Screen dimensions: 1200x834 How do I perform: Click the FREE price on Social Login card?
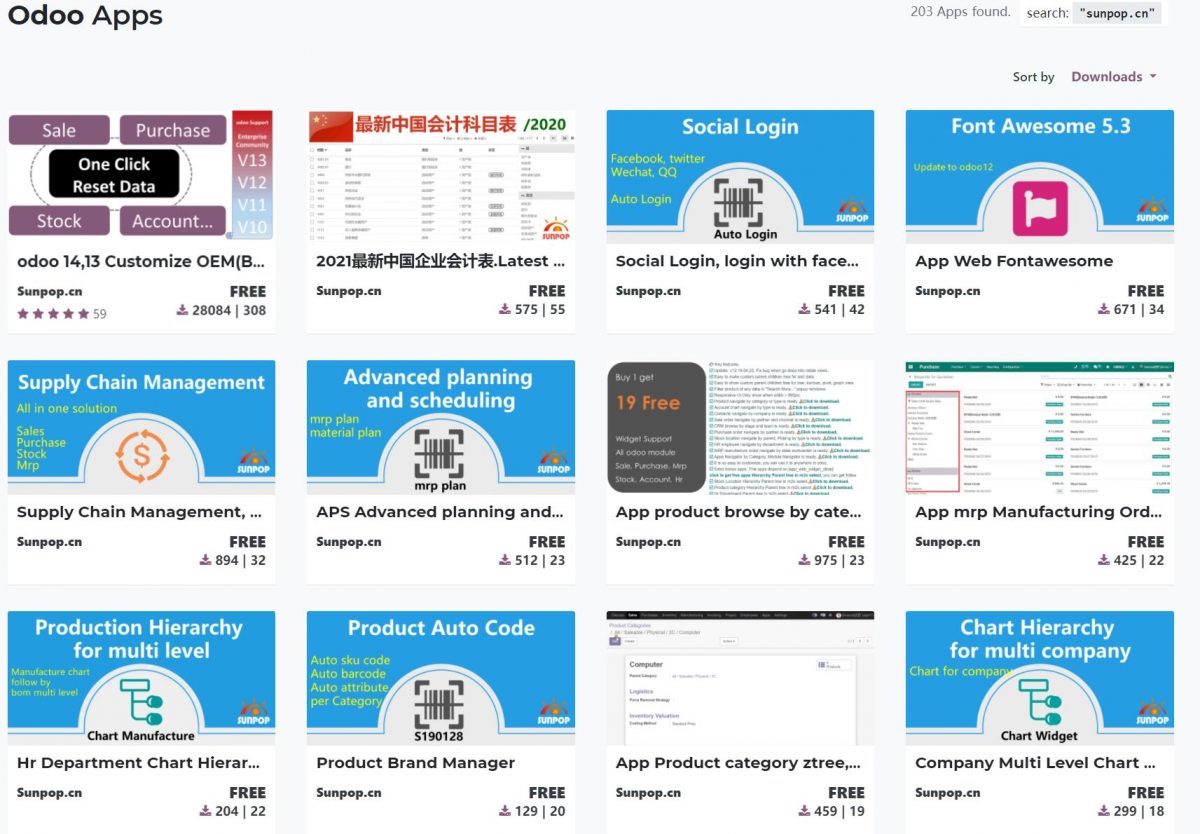click(x=846, y=291)
